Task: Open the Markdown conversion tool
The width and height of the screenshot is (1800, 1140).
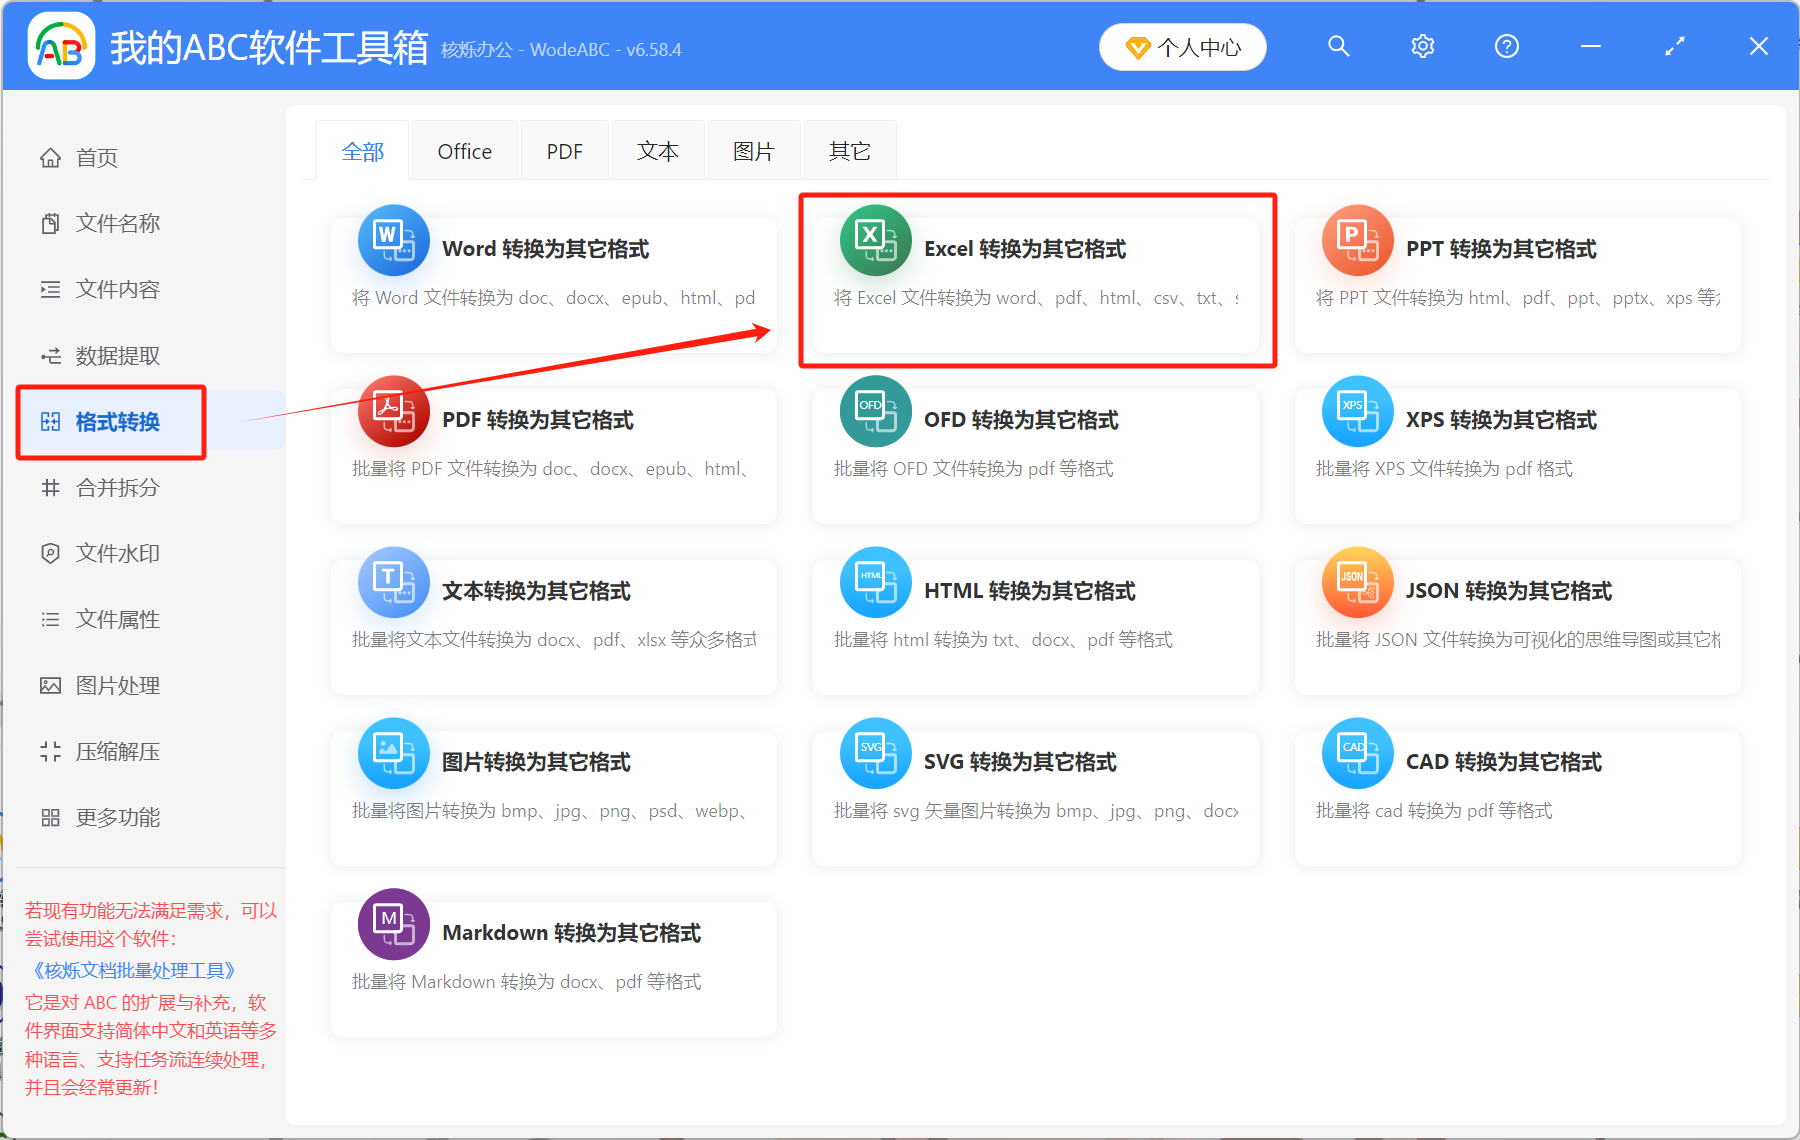Action: 553,953
